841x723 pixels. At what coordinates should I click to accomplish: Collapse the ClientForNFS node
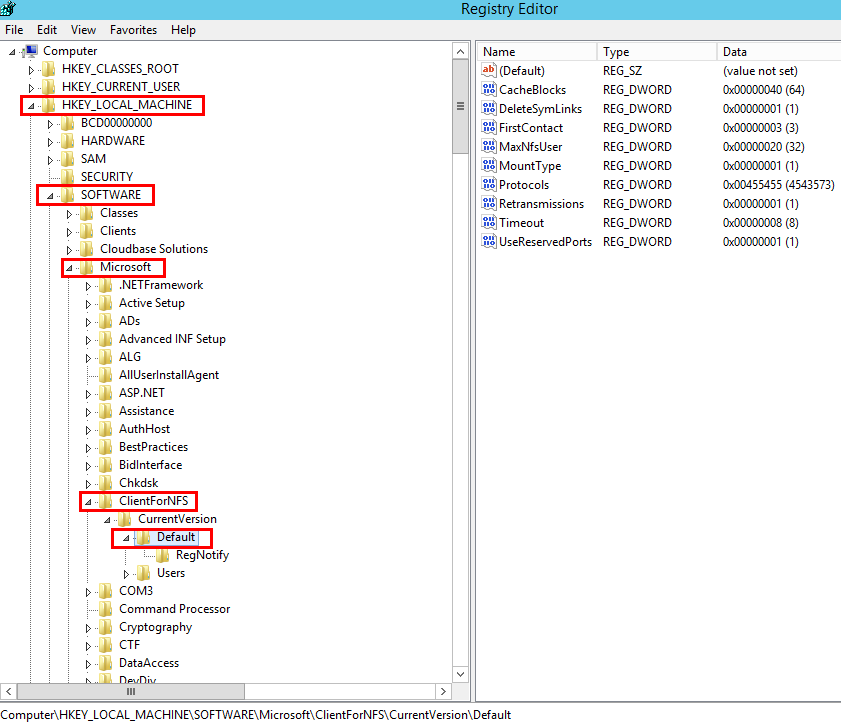click(x=88, y=502)
